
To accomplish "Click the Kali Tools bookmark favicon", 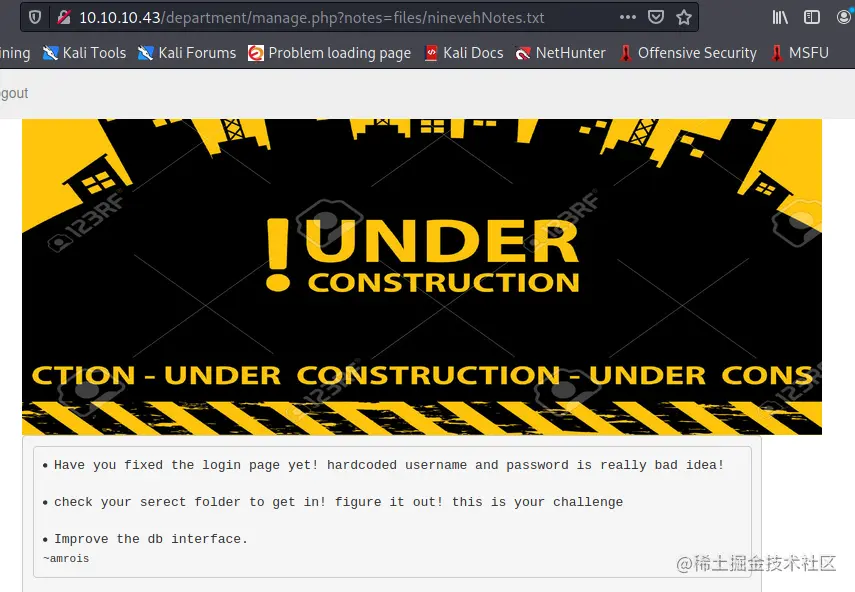I will coord(50,53).
